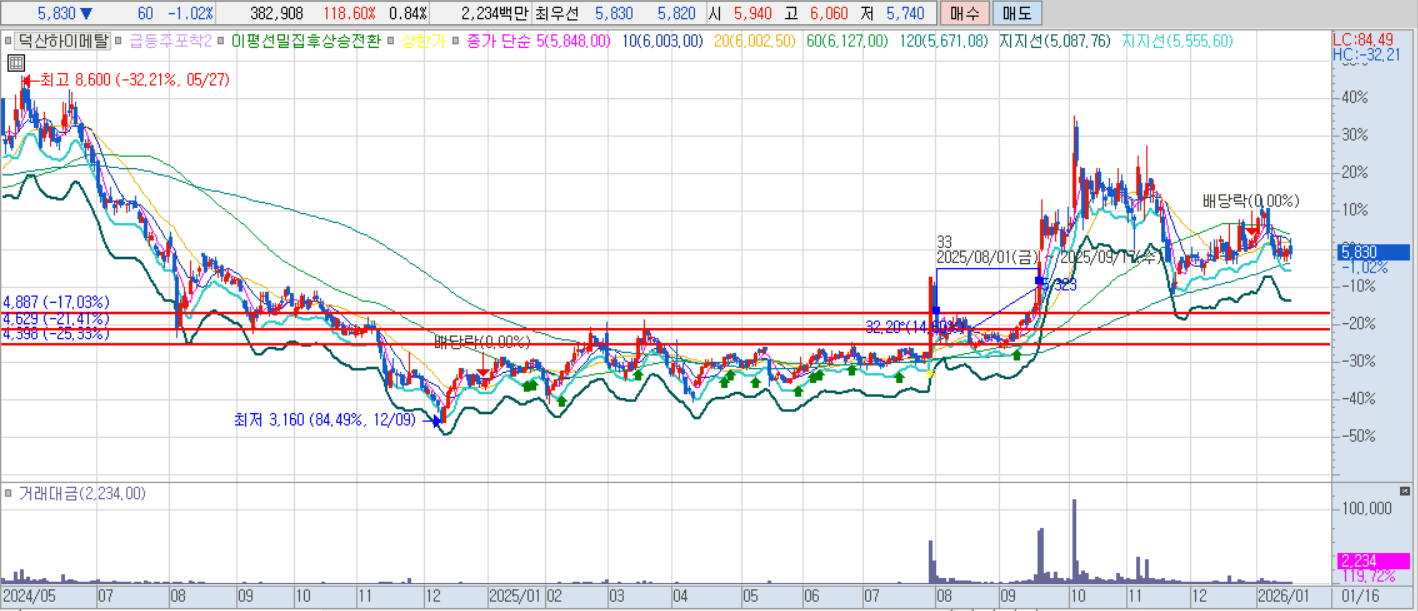1418x611 pixels.
Task: Click the 2,234백만 trading value field
Action: (x=494, y=13)
